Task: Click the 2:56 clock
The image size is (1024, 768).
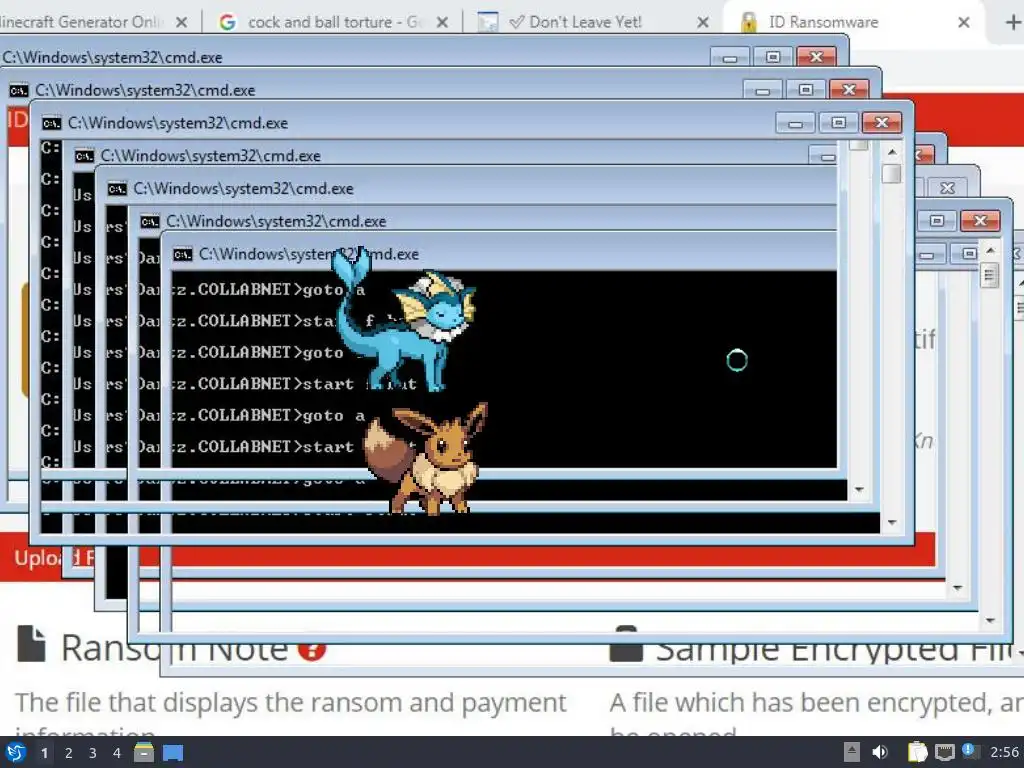Action: coord(1006,752)
